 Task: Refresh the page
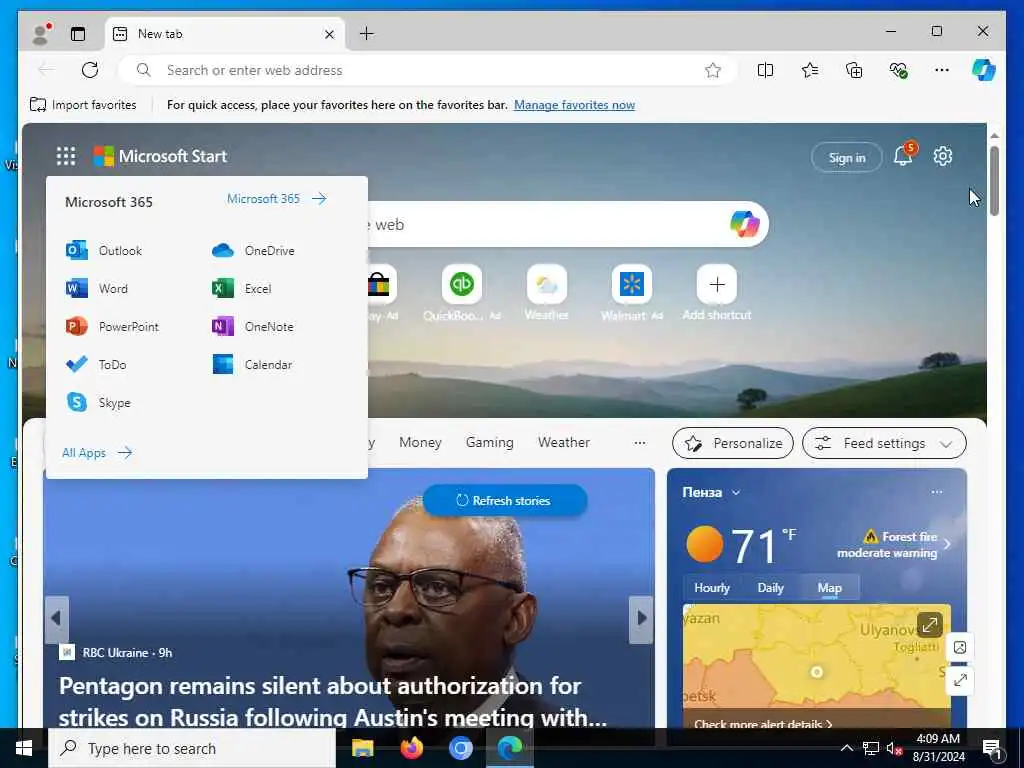pos(90,70)
